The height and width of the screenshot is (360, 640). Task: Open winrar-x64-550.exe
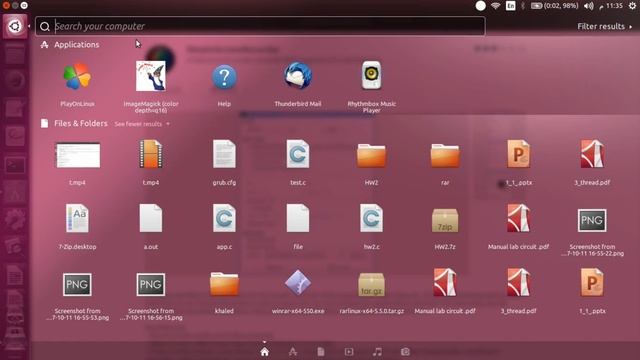(x=298, y=282)
